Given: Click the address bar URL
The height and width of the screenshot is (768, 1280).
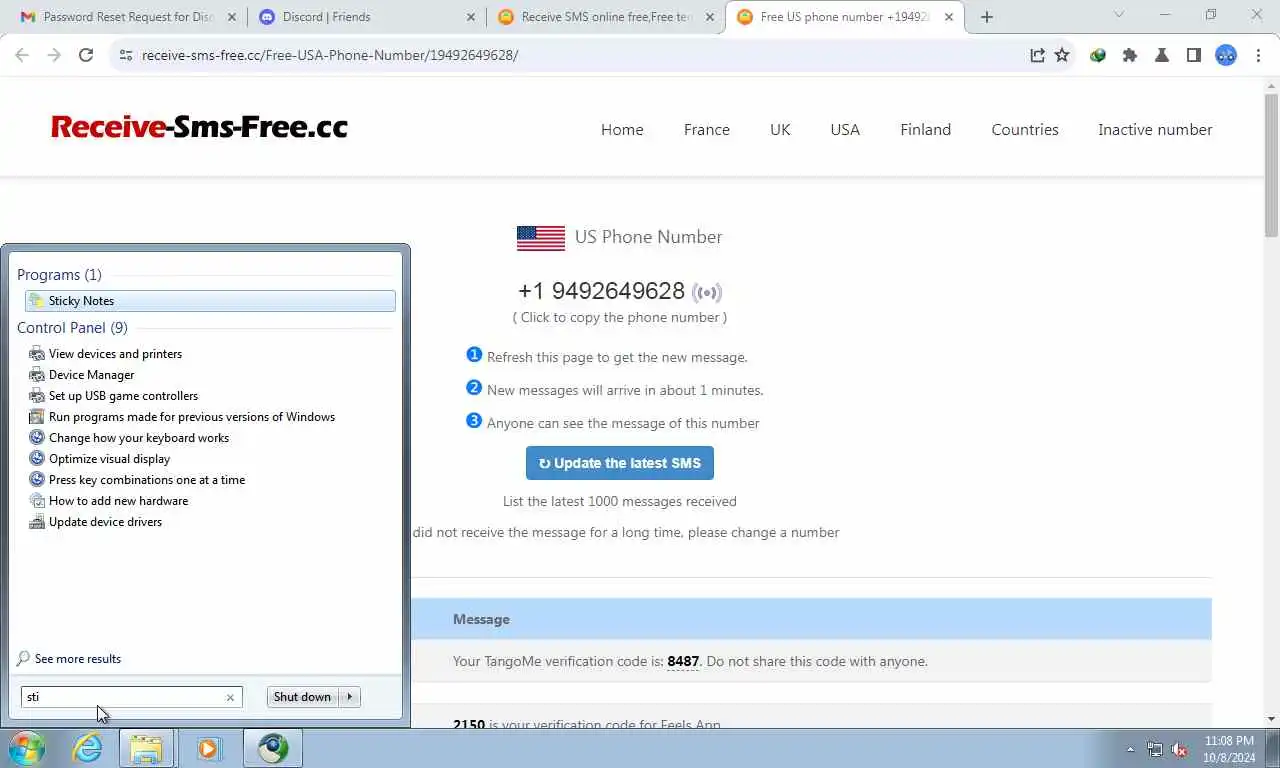Looking at the screenshot, I should coord(330,56).
